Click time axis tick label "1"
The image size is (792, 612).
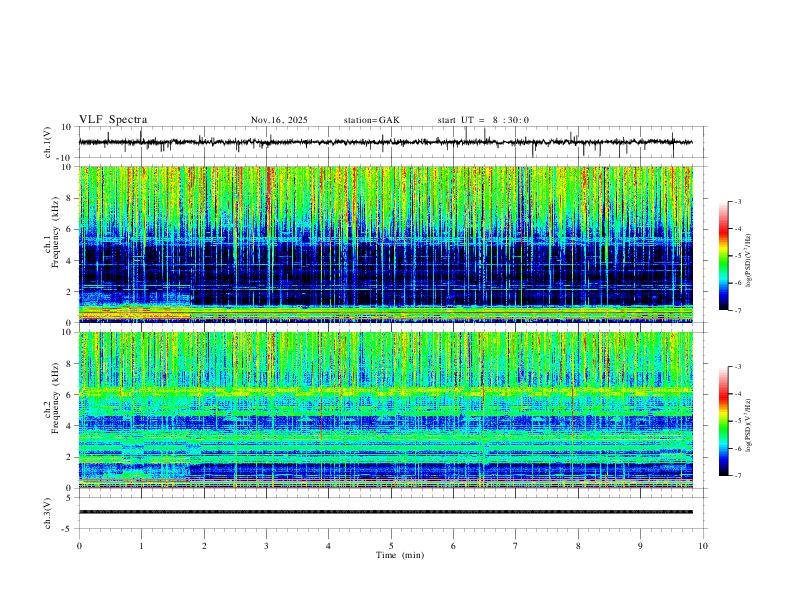(x=141, y=546)
